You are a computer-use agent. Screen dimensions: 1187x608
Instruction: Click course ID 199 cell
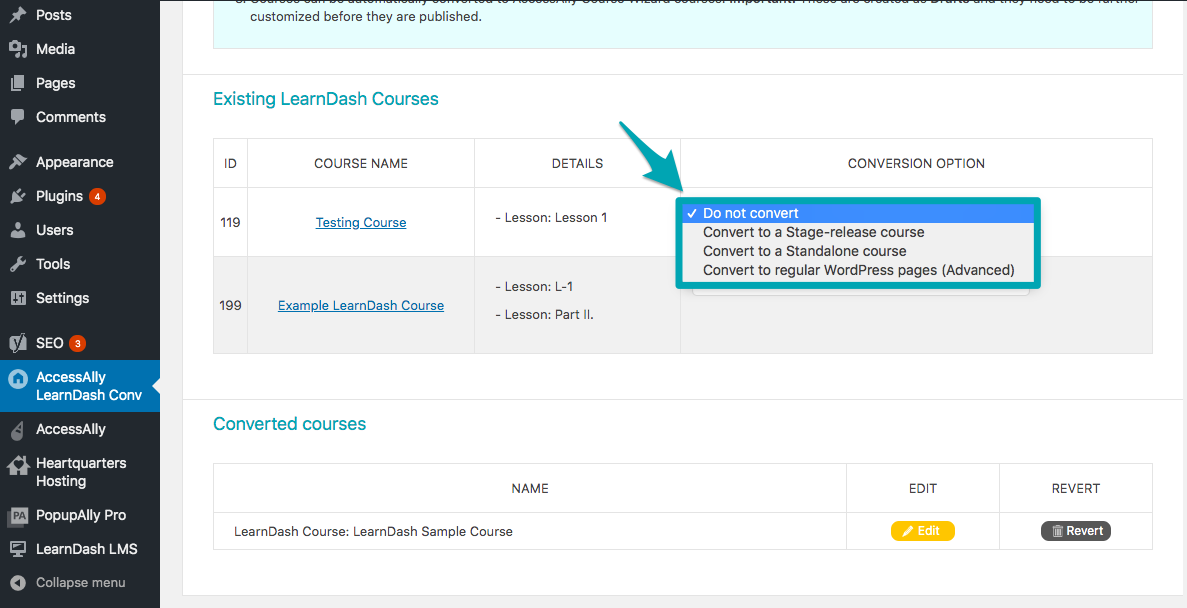(230, 306)
